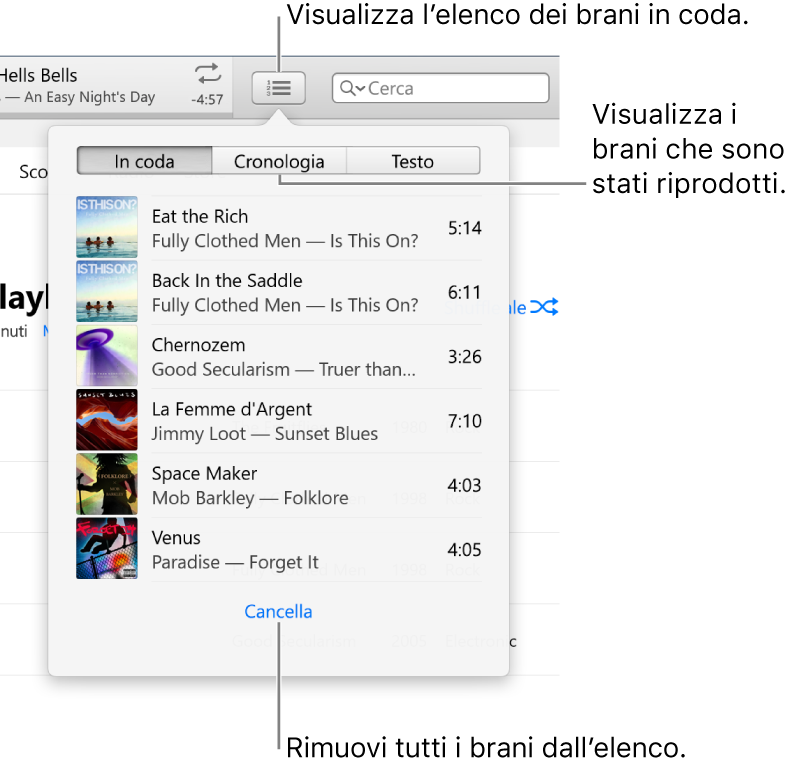This screenshot has height=763, width=793.
Task: Click the 6:11 duration value
Action: coord(465,292)
